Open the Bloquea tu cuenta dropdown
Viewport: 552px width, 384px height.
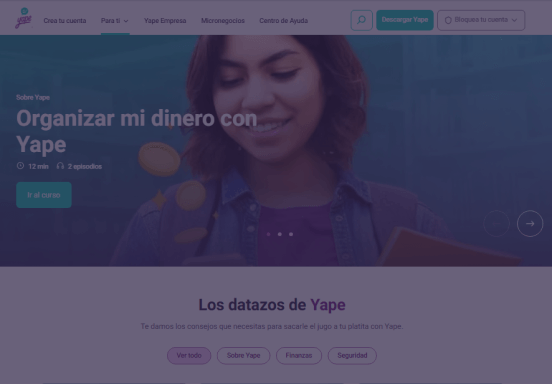tap(481, 20)
